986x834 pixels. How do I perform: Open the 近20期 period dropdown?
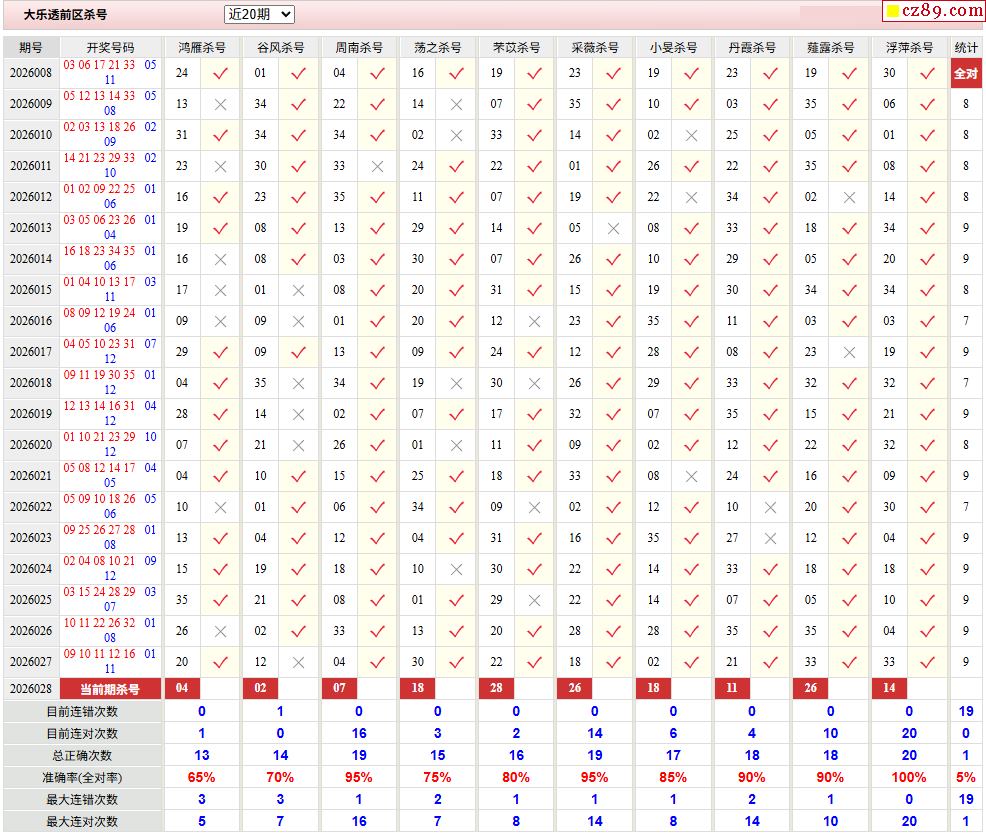259,14
